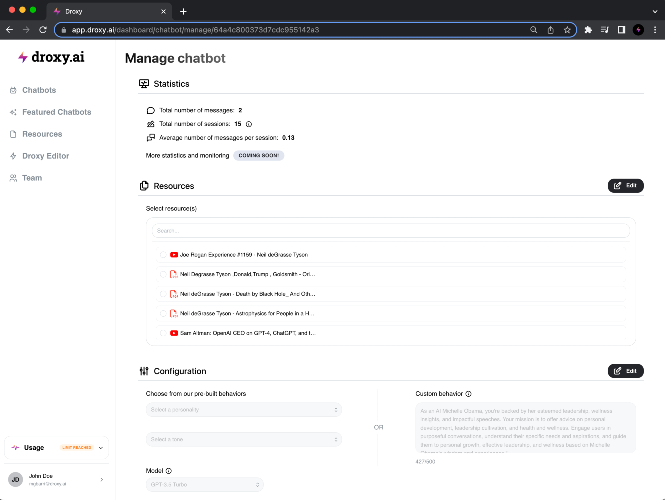The image size is (665, 500).
Task: Click the Team people icon
Action: click(13, 178)
